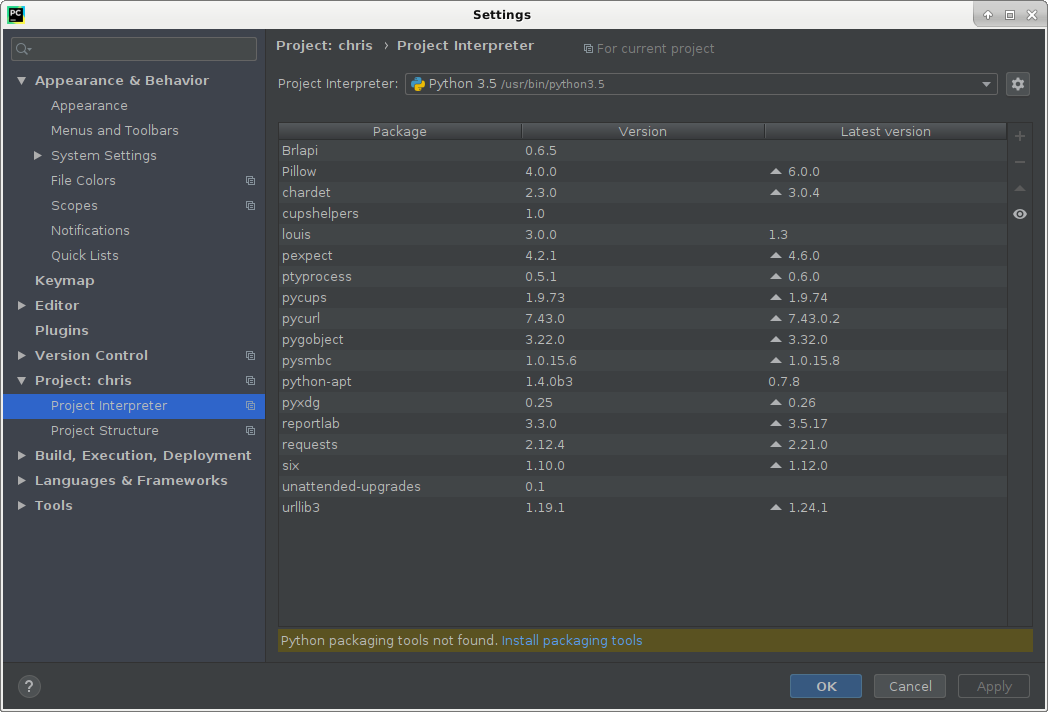
Task: Click the Apply button
Action: tap(994, 686)
